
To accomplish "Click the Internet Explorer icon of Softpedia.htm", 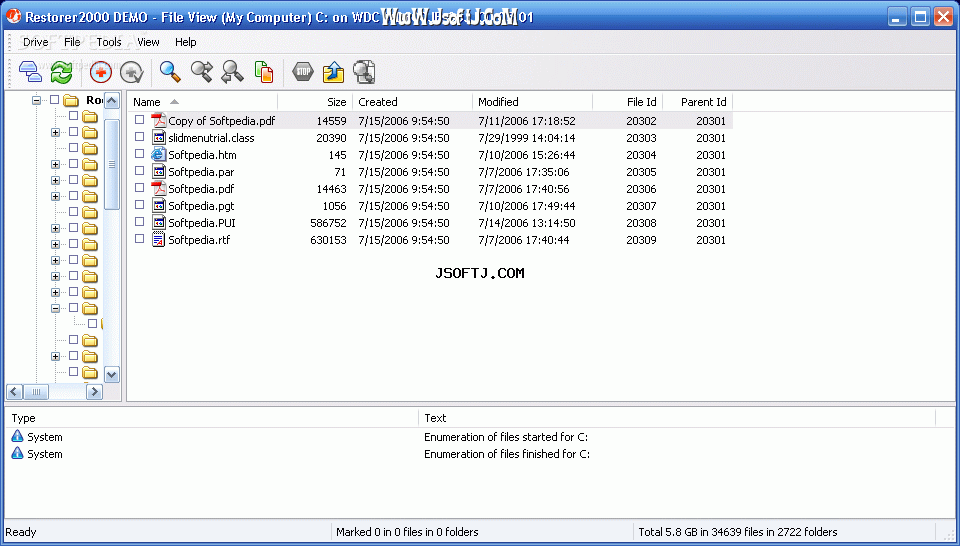I will 159,154.
